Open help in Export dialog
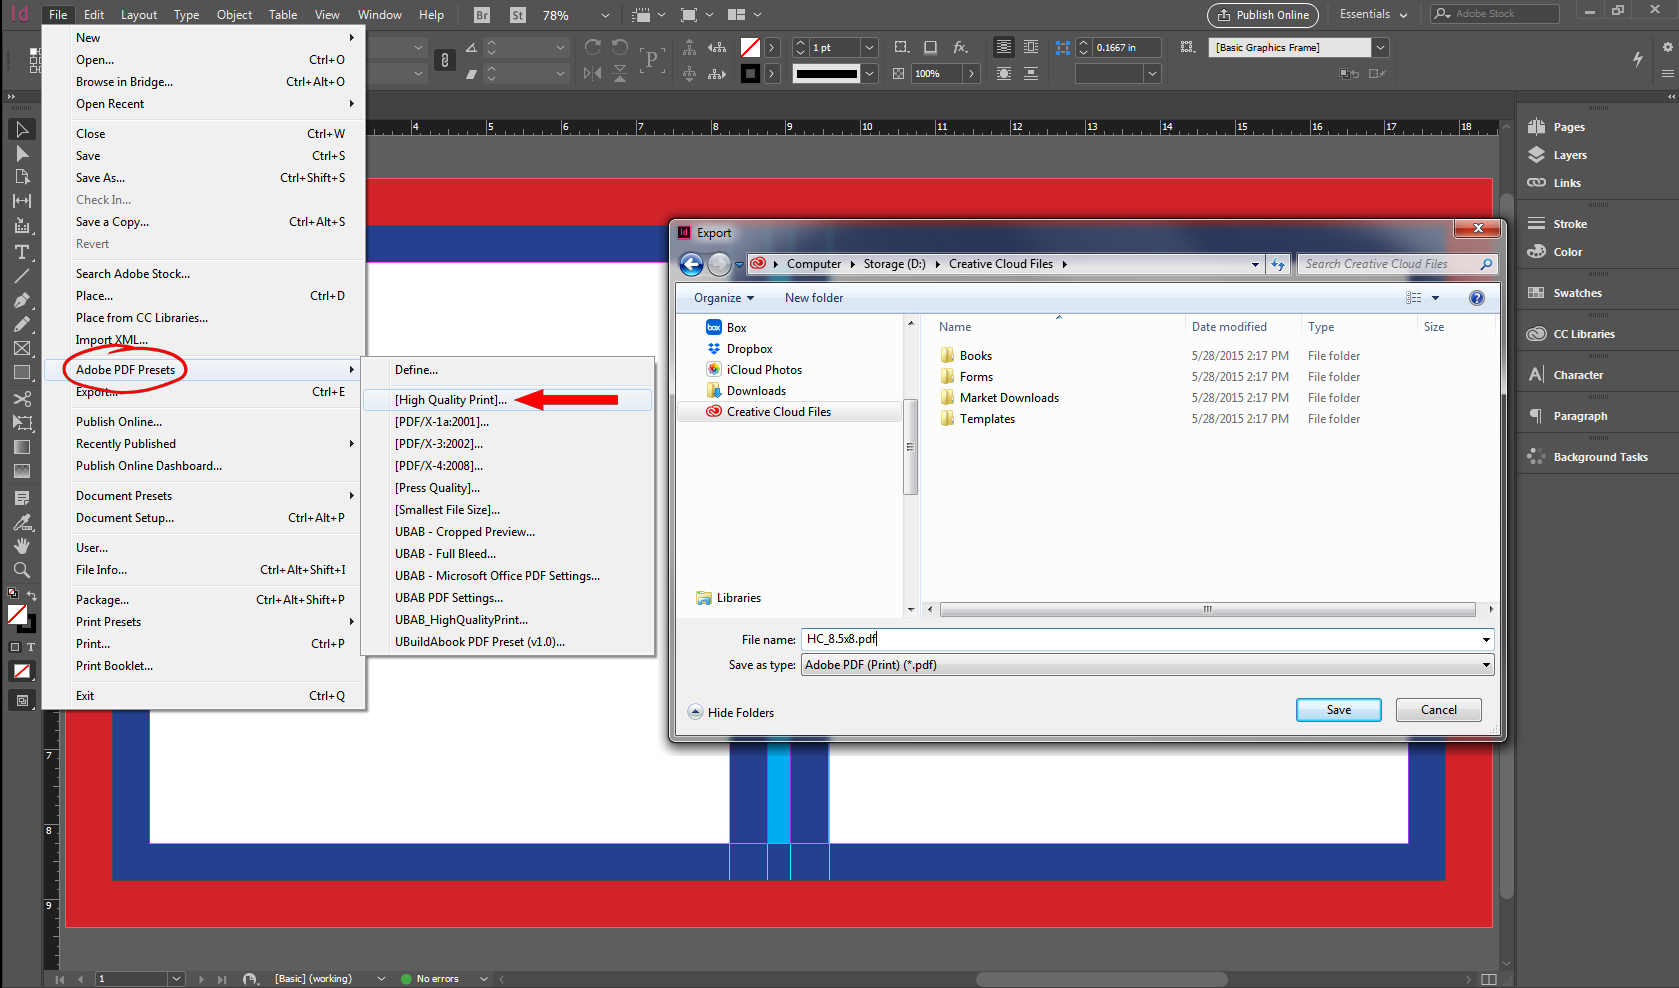The width and height of the screenshot is (1679, 988). click(x=1477, y=298)
